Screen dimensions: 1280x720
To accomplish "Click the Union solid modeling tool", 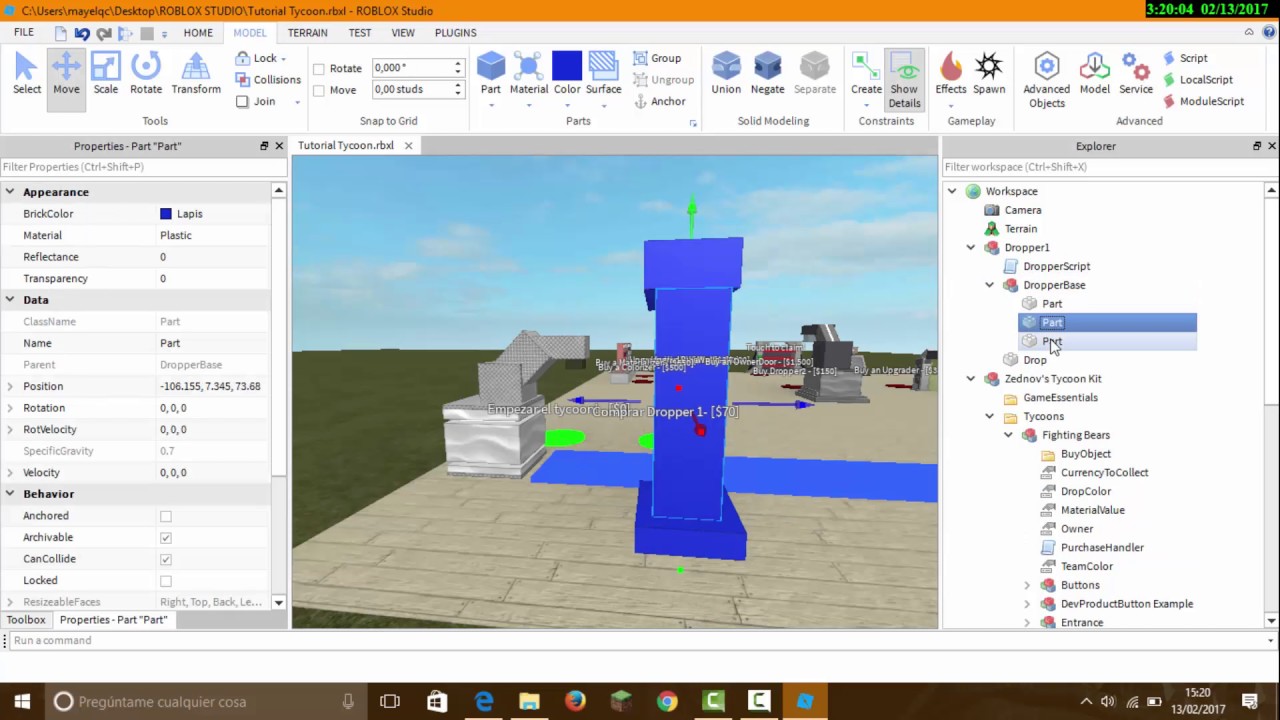I will coord(726,75).
